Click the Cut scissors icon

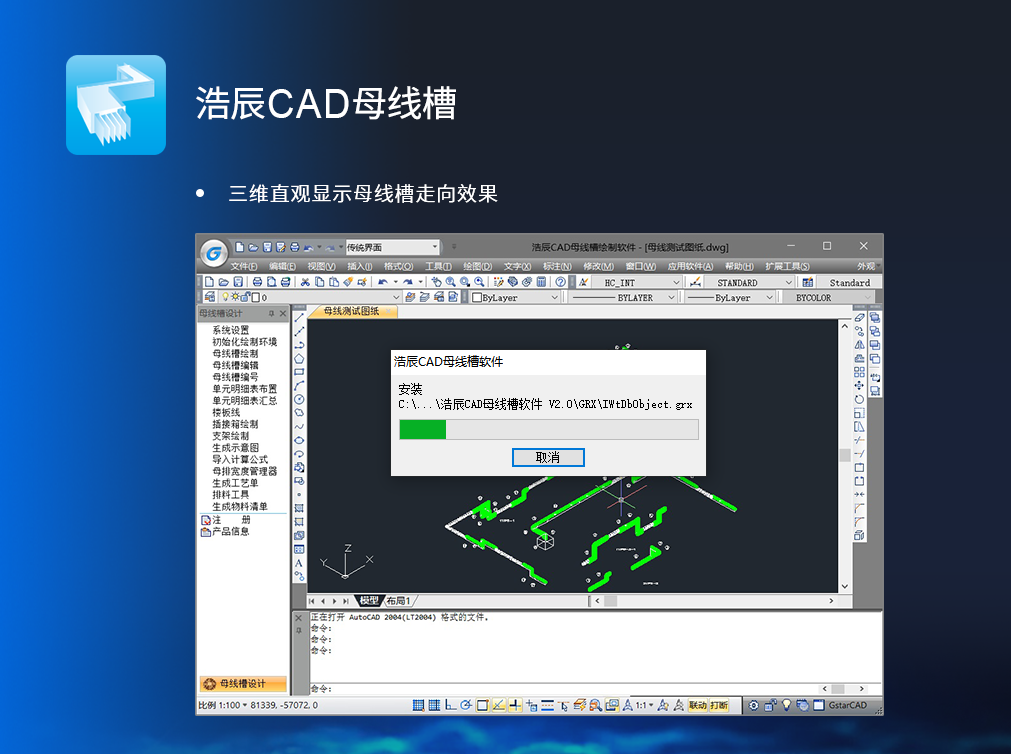(305, 282)
